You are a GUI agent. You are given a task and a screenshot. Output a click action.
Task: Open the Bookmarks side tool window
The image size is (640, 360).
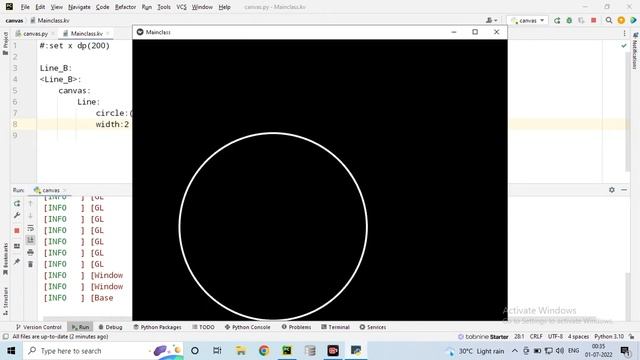(x=5, y=259)
